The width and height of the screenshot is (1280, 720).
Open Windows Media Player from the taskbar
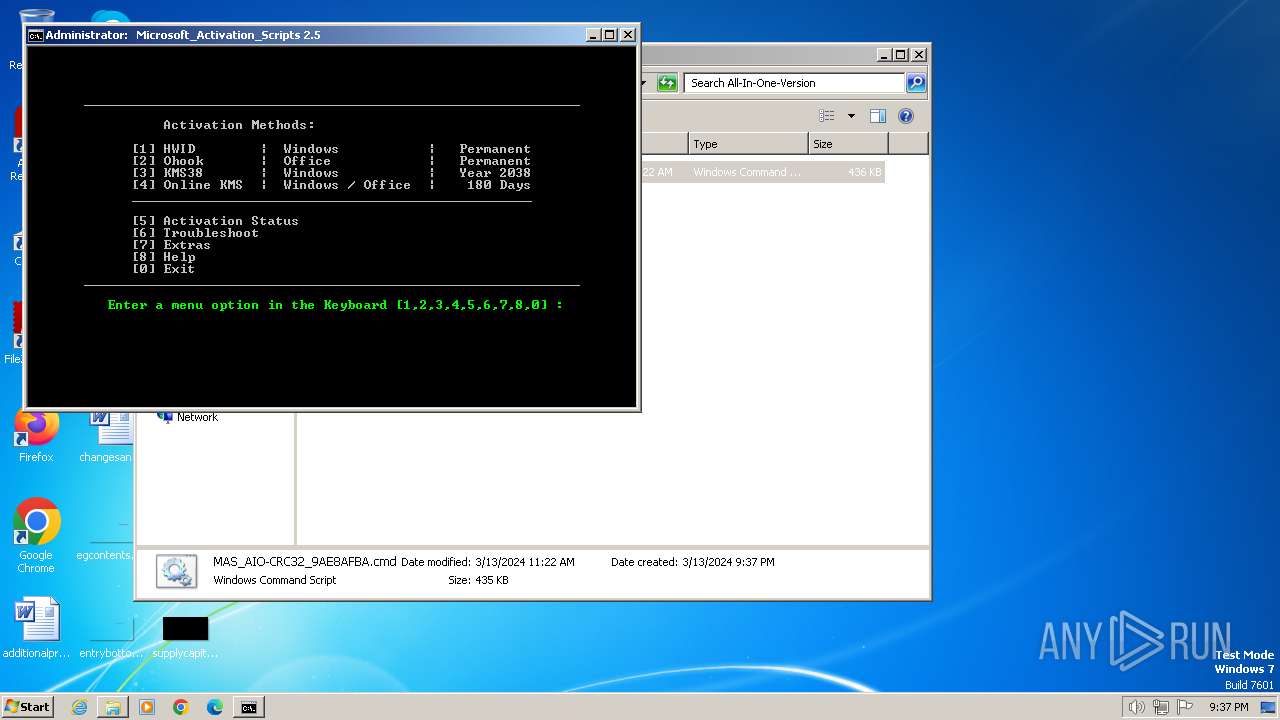(x=147, y=707)
